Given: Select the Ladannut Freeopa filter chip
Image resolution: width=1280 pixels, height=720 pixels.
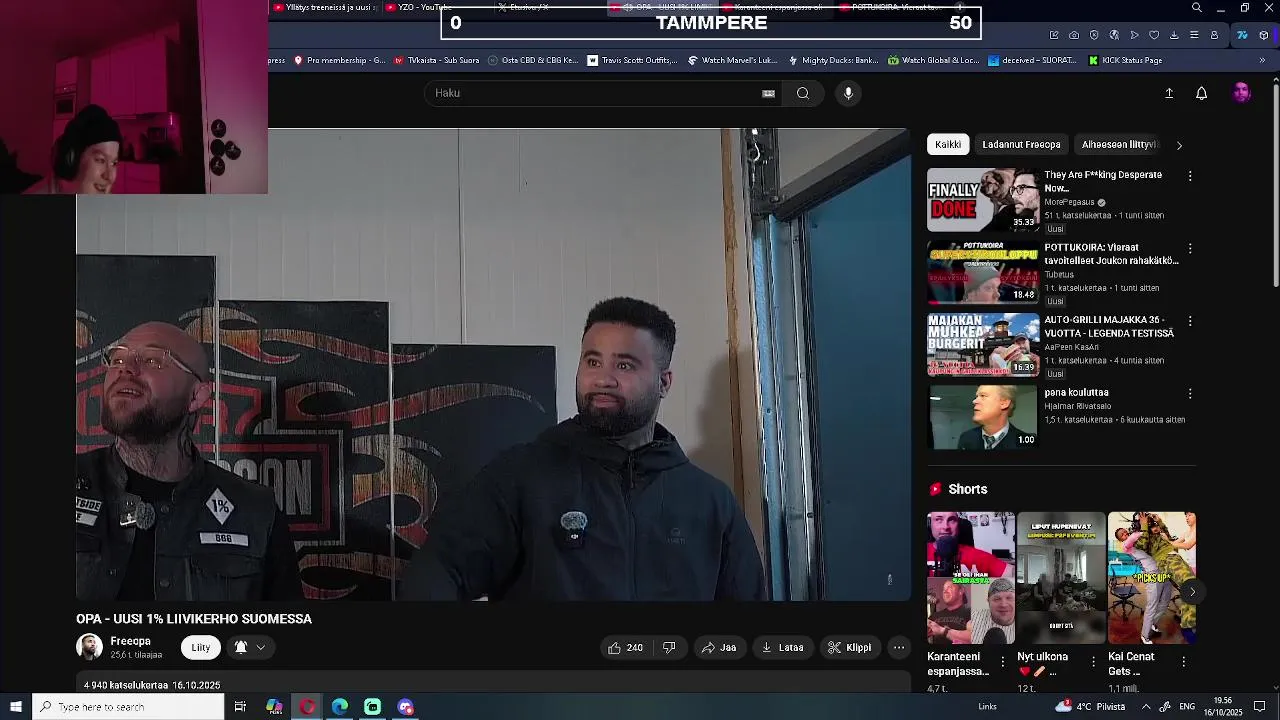Looking at the screenshot, I should [x=1021, y=145].
